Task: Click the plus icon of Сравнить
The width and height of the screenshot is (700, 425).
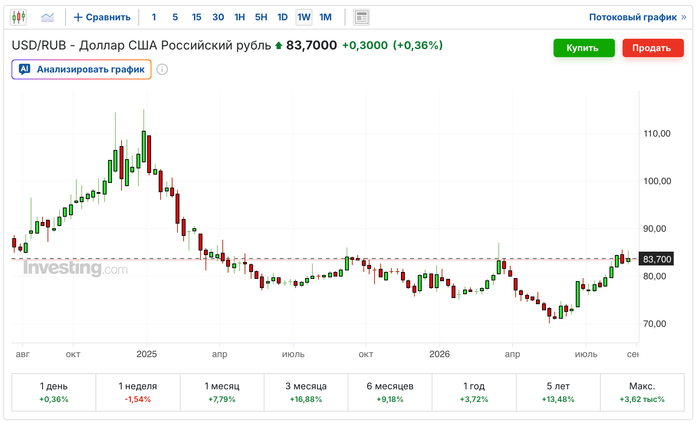Action: click(78, 17)
